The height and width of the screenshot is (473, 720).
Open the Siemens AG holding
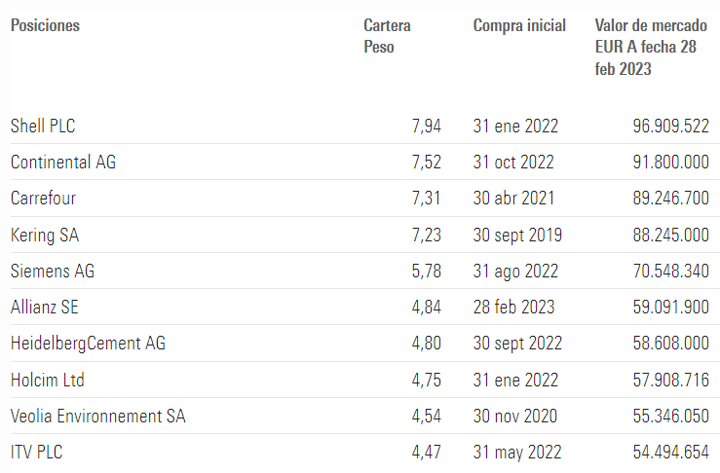pos(53,271)
